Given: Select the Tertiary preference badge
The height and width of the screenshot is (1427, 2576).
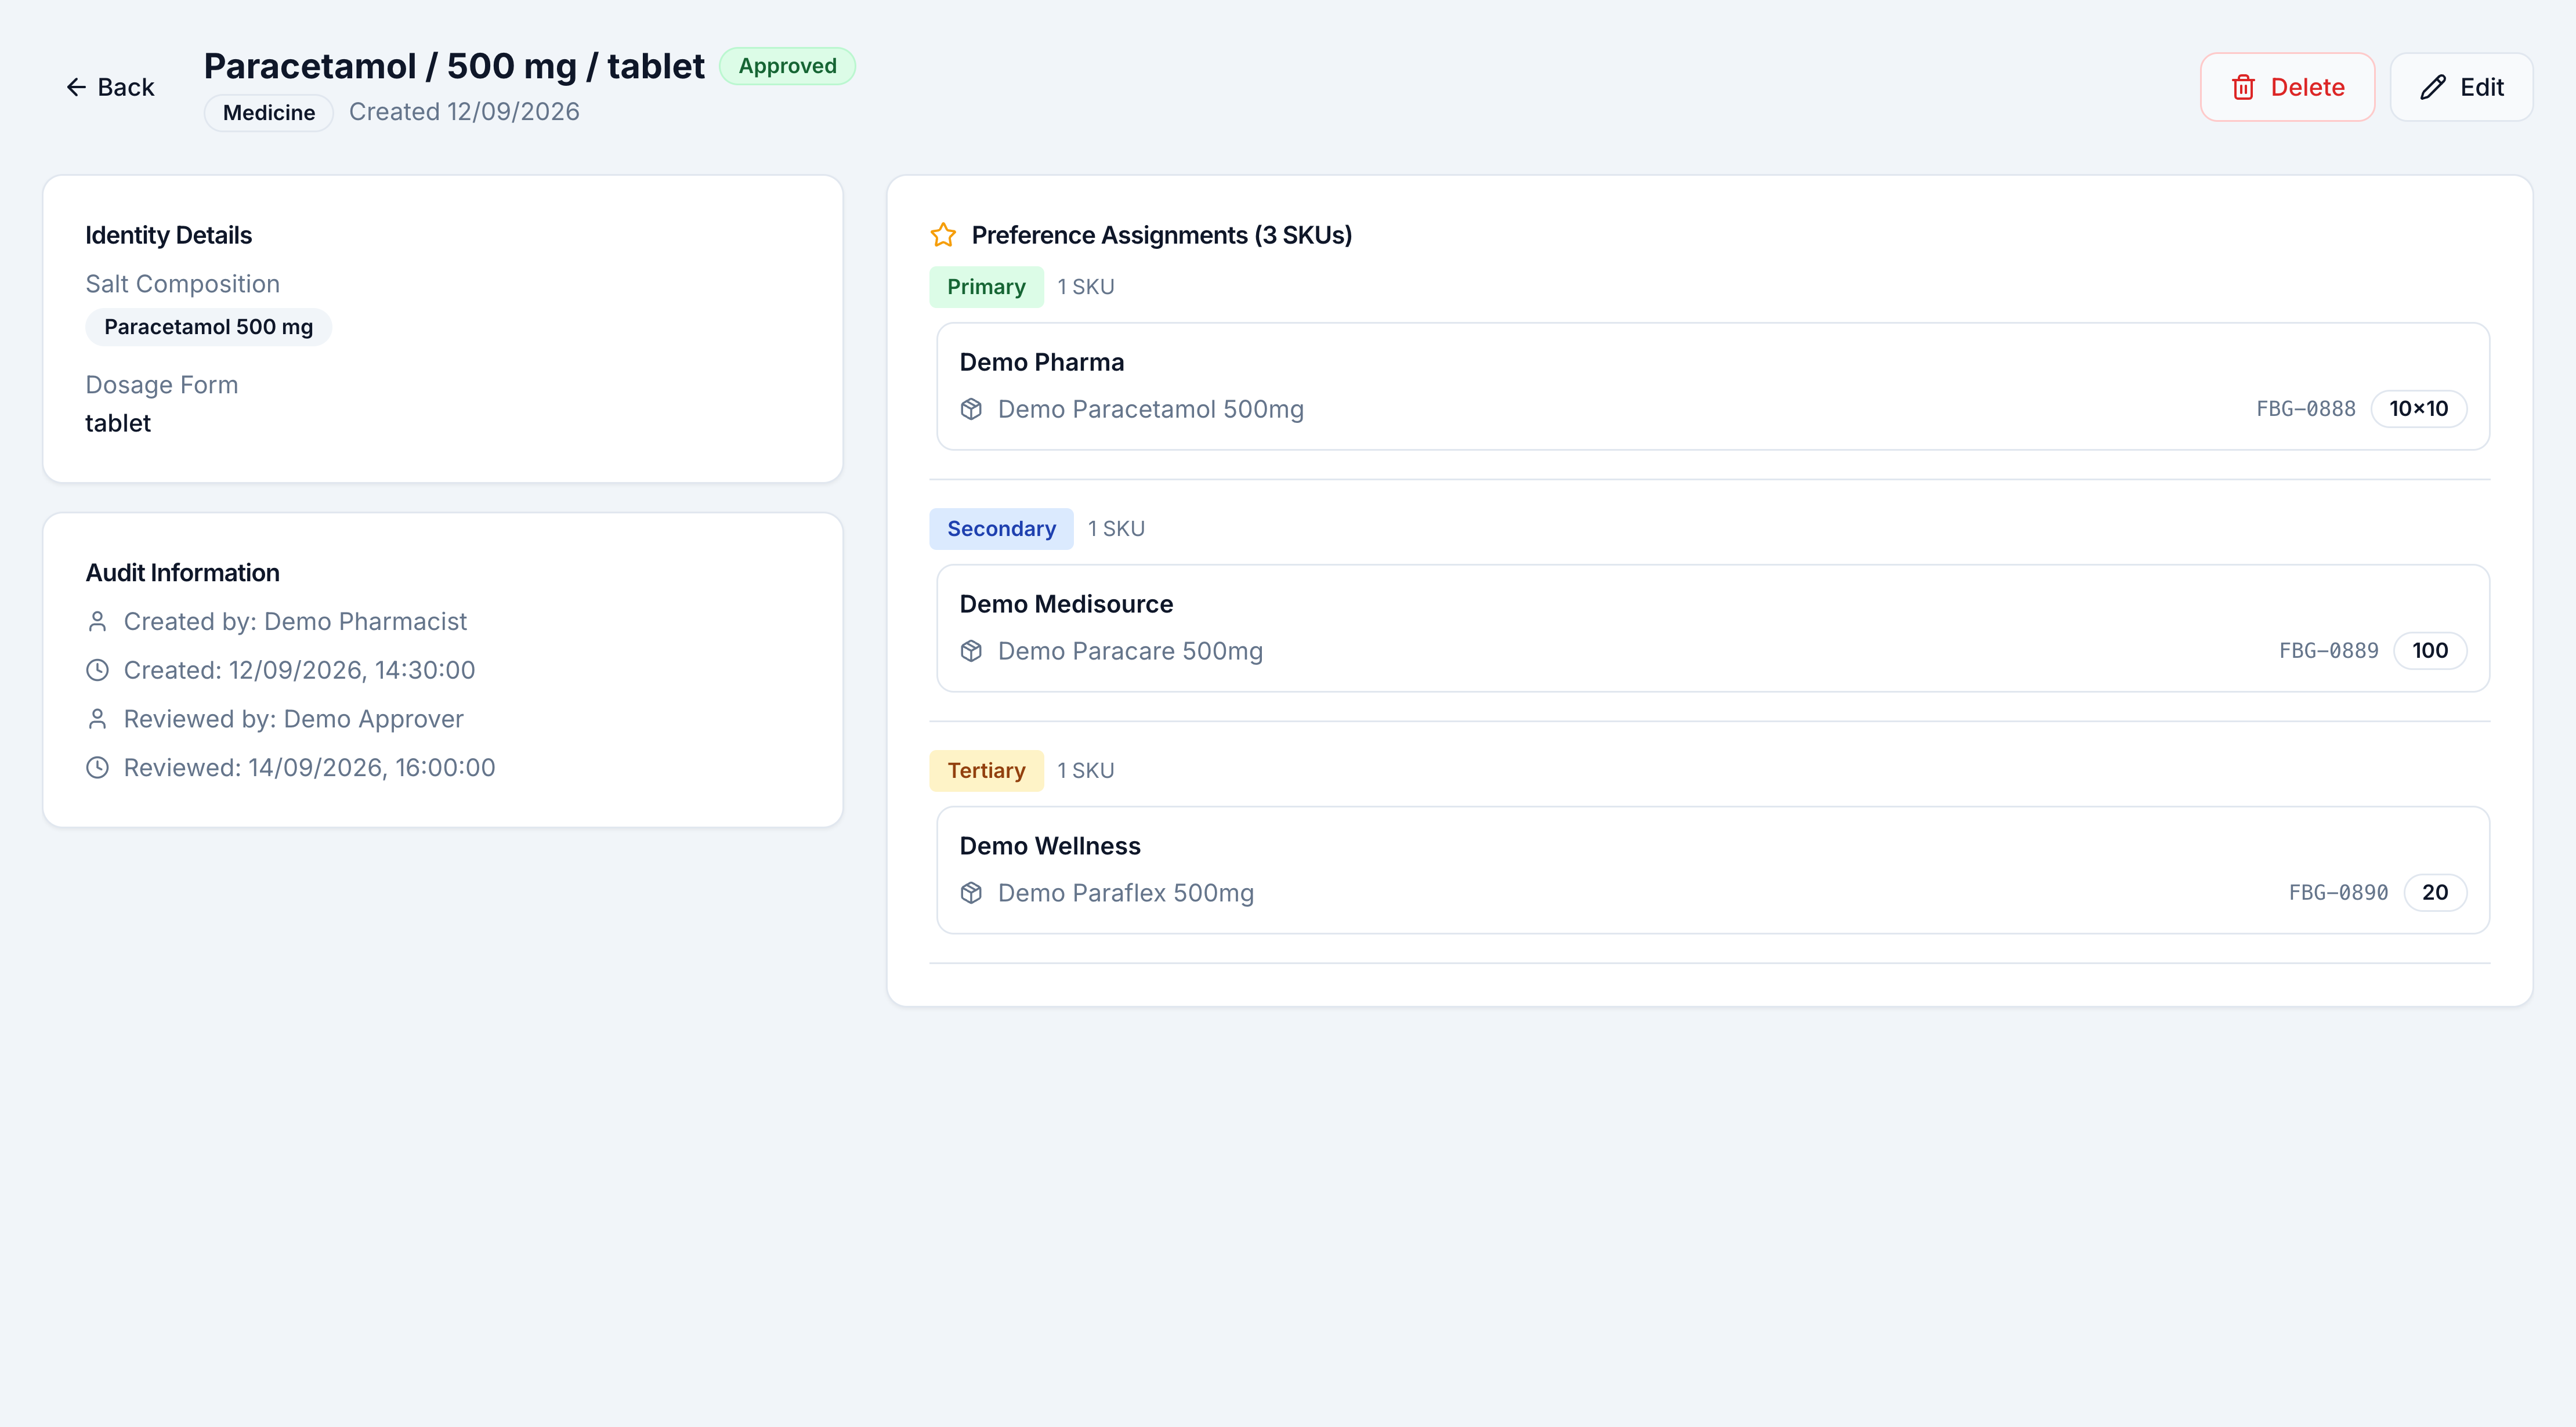Looking at the screenshot, I should pyautogui.click(x=986, y=771).
